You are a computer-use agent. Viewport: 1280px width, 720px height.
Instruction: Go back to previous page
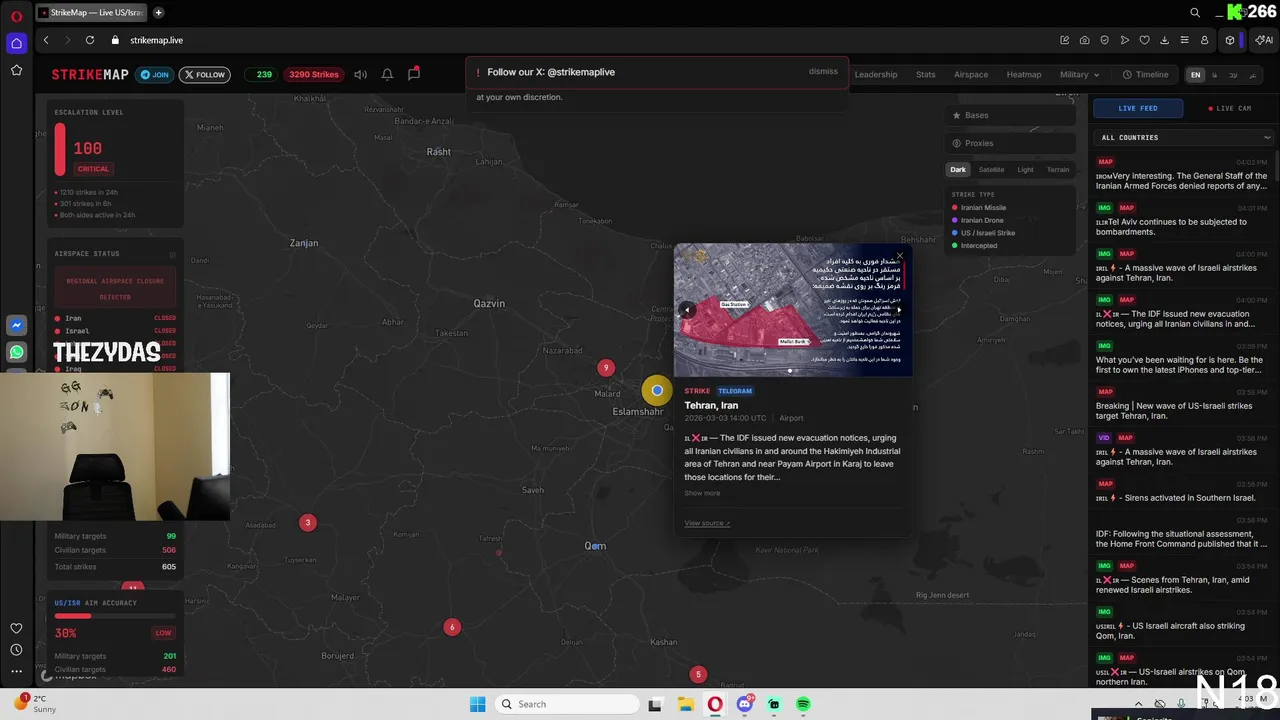click(x=46, y=40)
